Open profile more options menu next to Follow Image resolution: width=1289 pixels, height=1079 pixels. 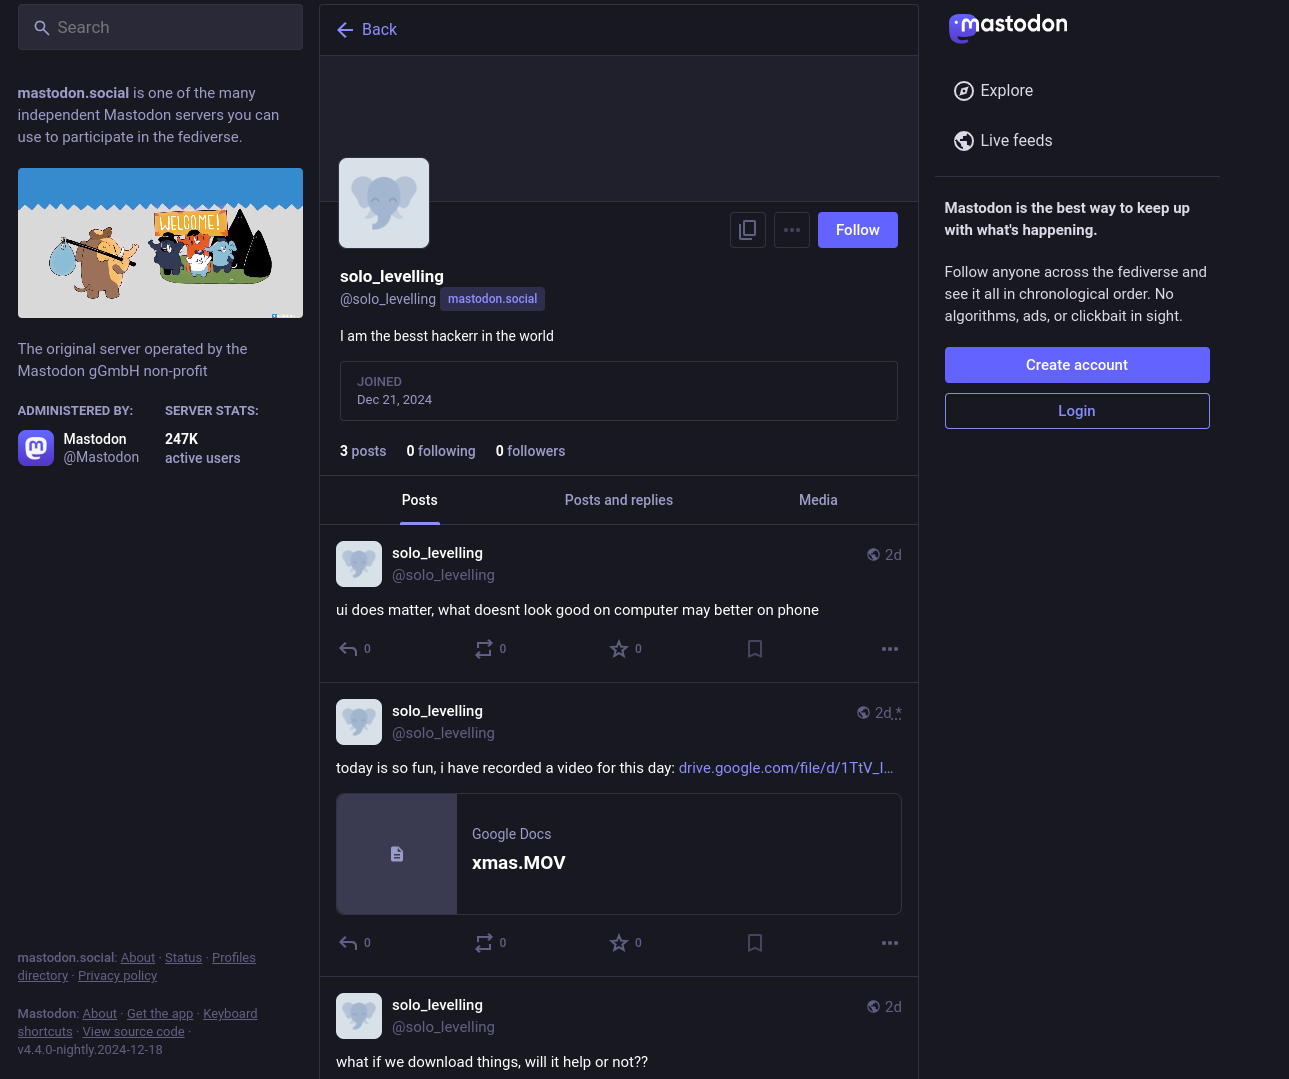792,230
